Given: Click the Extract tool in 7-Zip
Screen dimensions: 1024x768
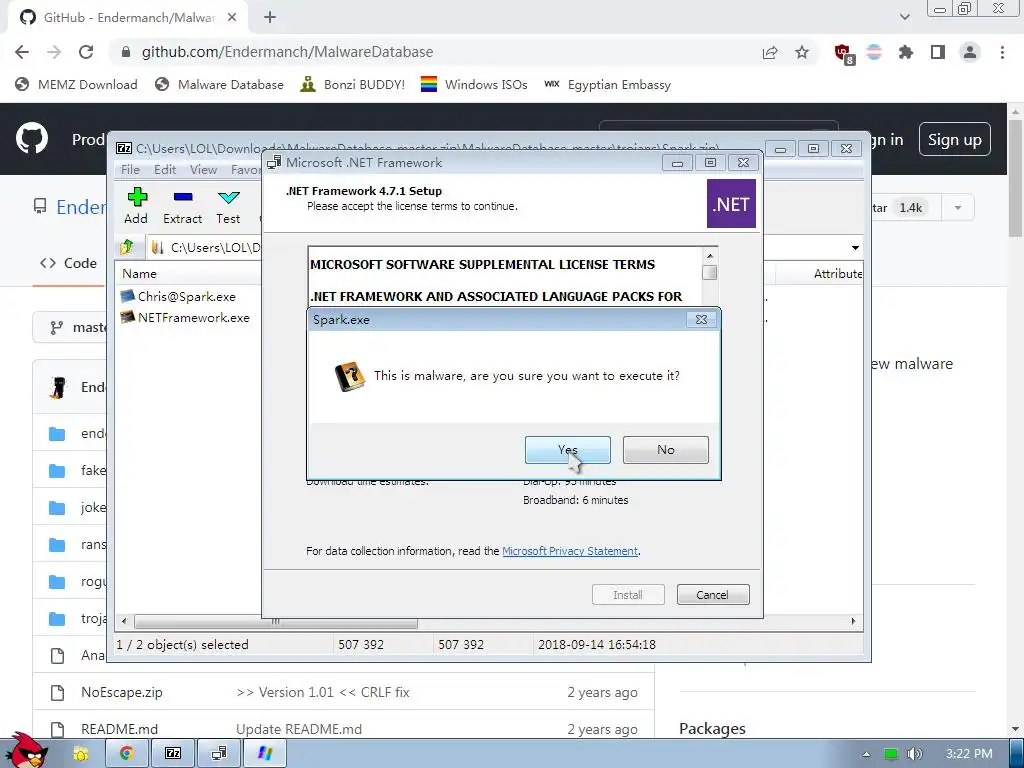Looking at the screenshot, I should pyautogui.click(x=182, y=206).
